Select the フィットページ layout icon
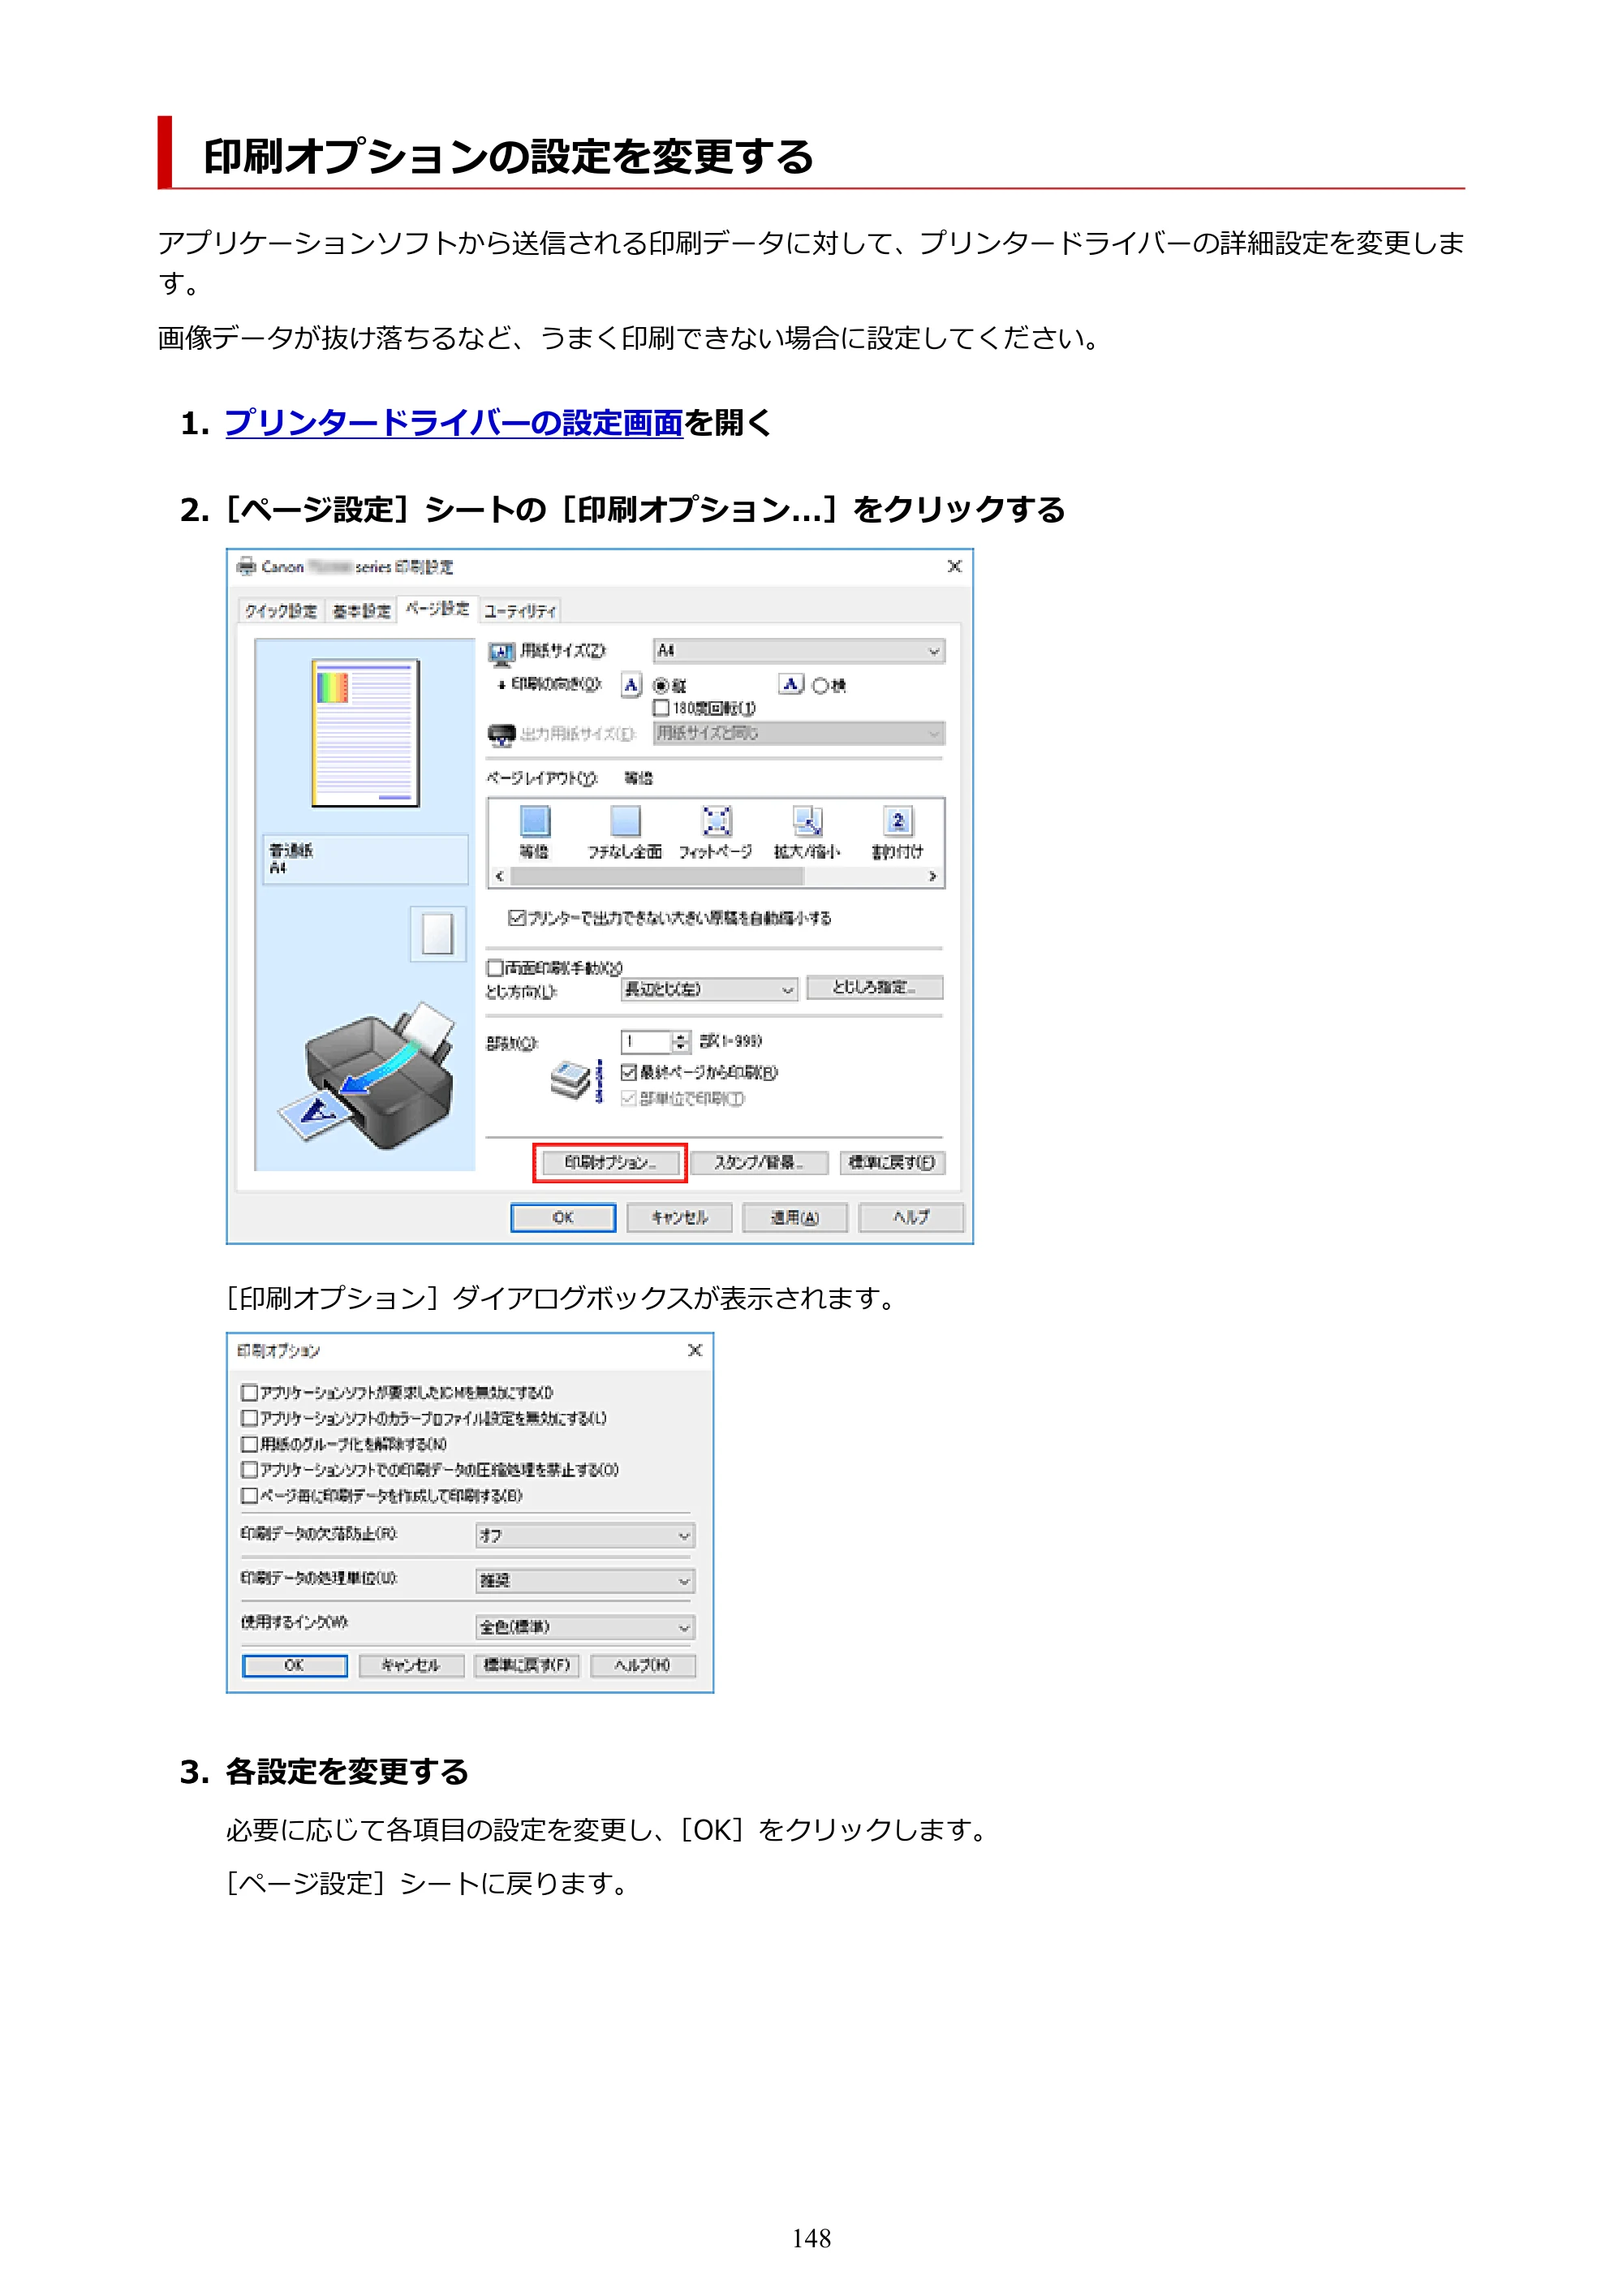 (716, 821)
